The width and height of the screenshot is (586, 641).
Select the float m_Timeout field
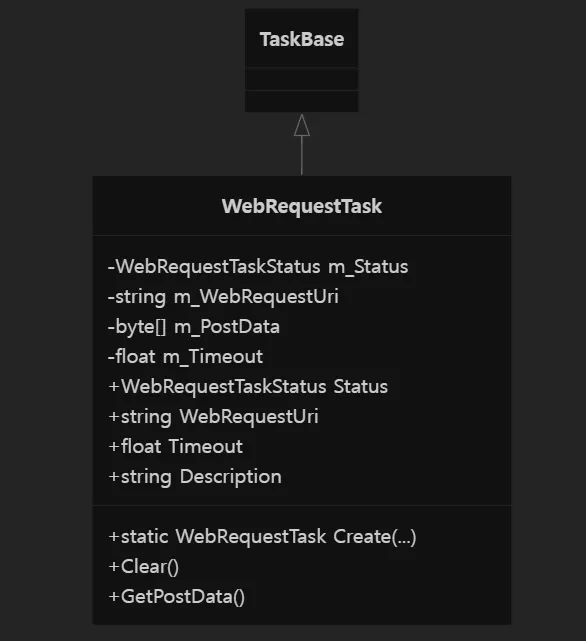[185, 356]
